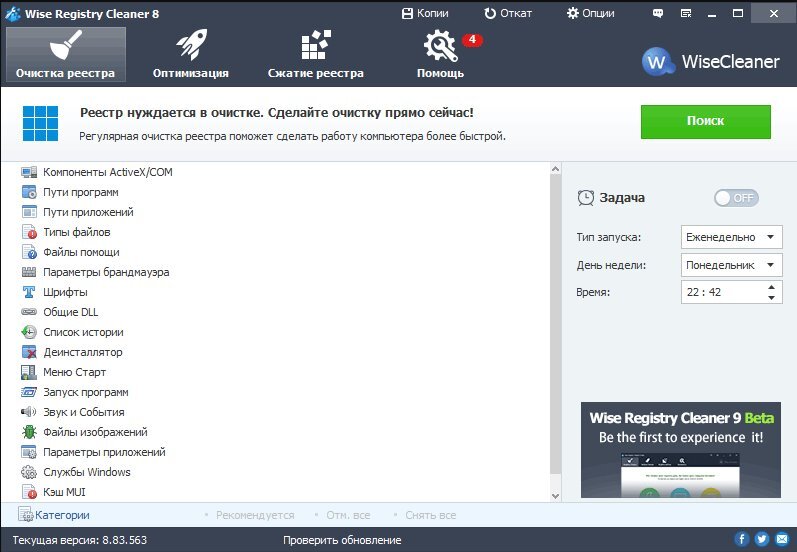Click the Общие DLL icon
This screenshot has height=552, width=797.
[29, 312]
